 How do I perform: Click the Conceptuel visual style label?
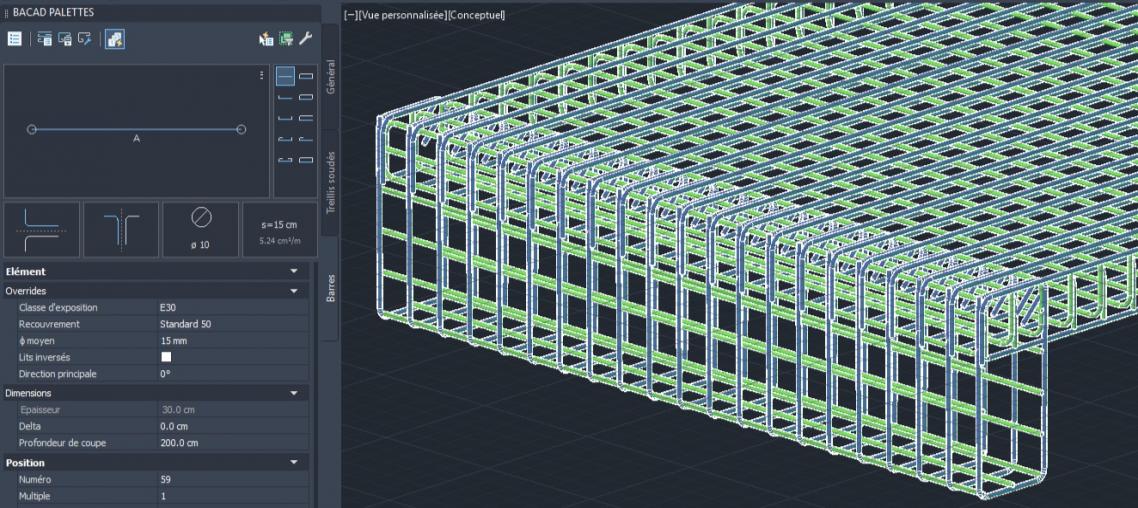point(477,15)
